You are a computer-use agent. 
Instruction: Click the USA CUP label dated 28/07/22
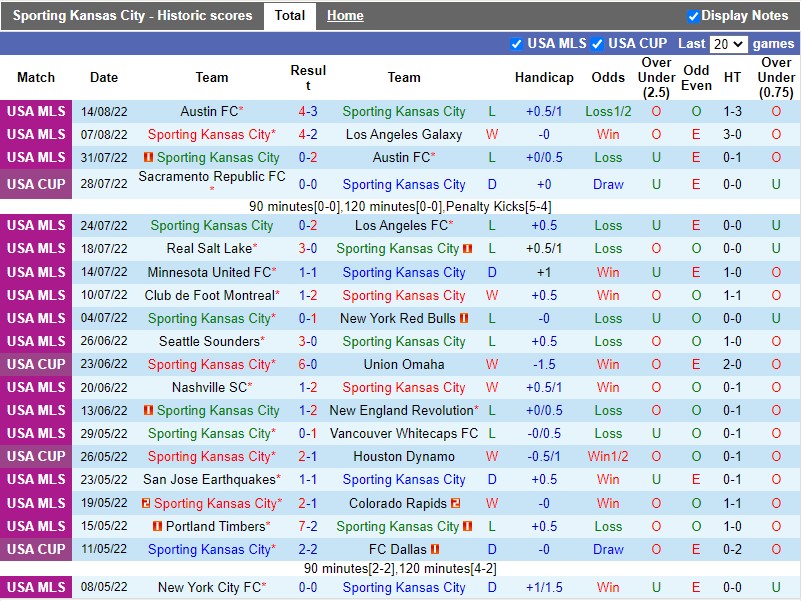pyautogui.click(x=36, y=184)
